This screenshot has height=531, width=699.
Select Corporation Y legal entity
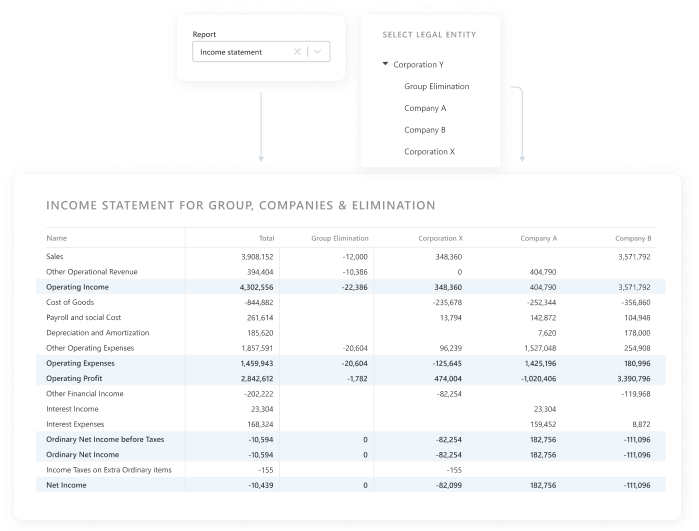click(x=418, y=65)
